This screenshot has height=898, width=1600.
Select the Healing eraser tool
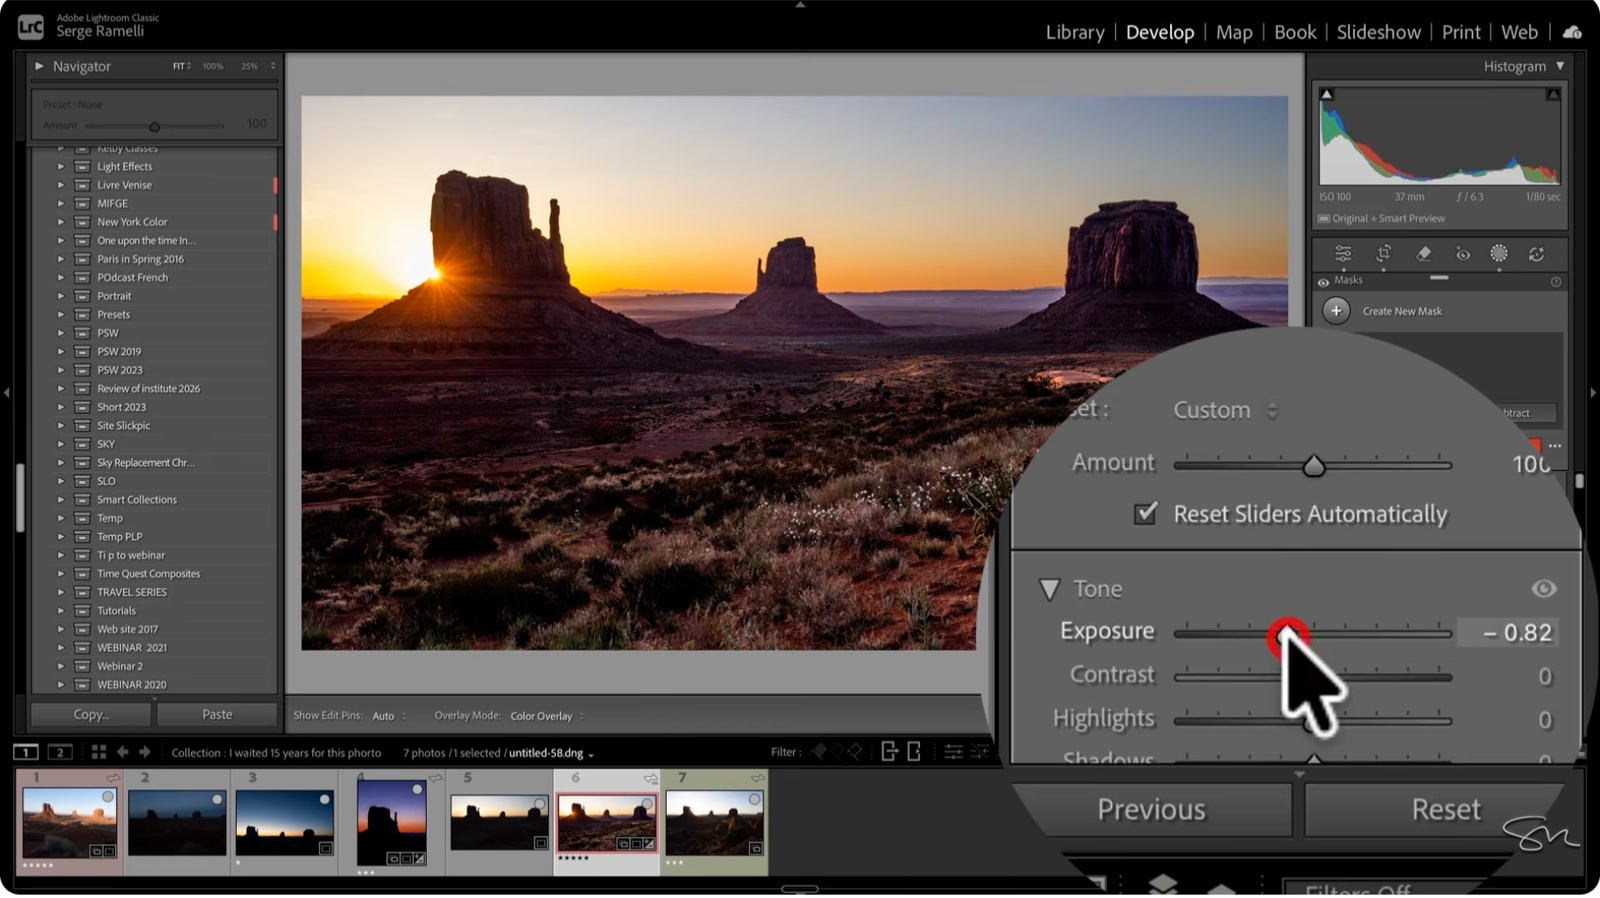(x=1424, y=253)
